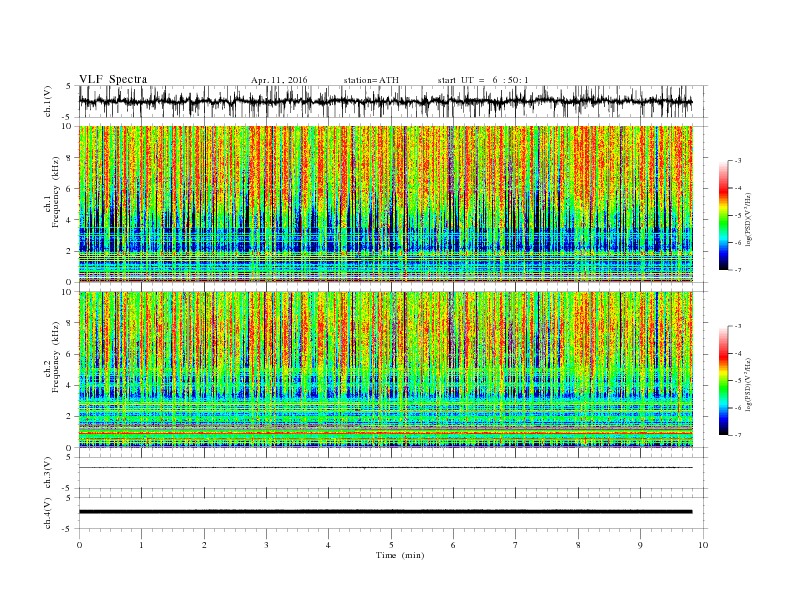Click the time axis tick label "7"

coord(516,545)
